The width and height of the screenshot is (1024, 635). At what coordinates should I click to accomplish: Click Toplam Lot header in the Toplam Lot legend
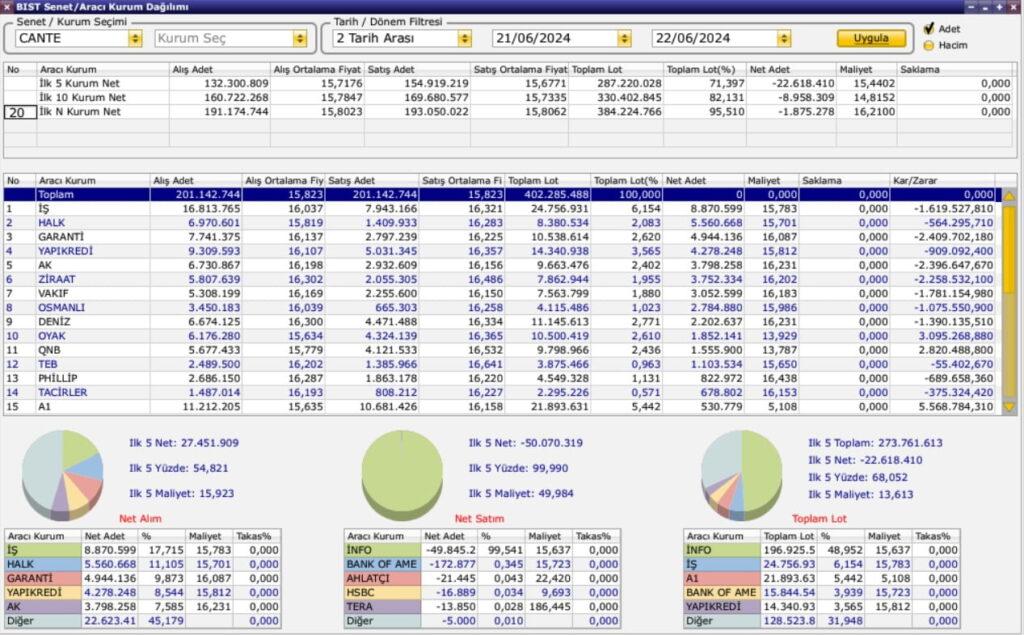[x=789, y=536]
